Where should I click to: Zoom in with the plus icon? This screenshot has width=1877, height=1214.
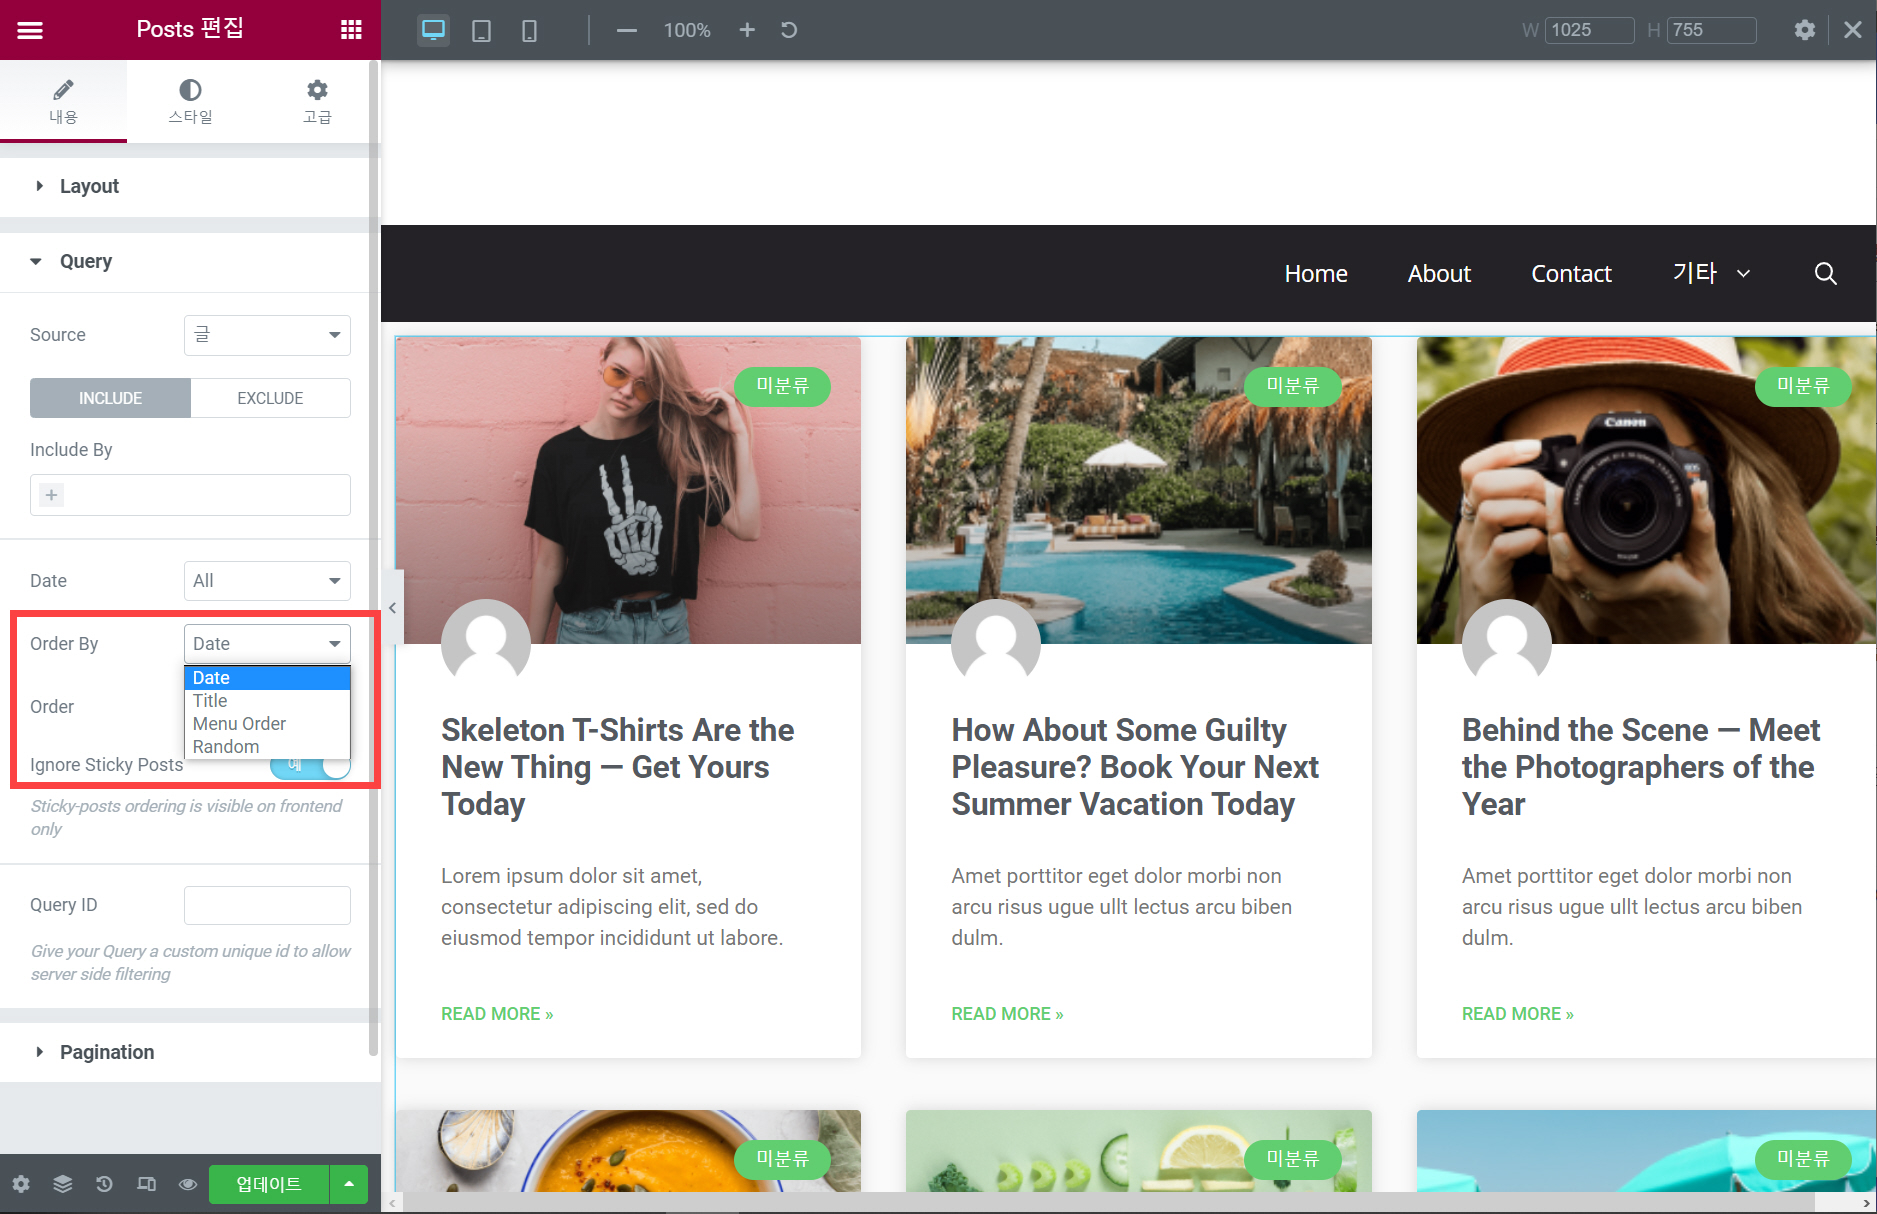point(747,30)
